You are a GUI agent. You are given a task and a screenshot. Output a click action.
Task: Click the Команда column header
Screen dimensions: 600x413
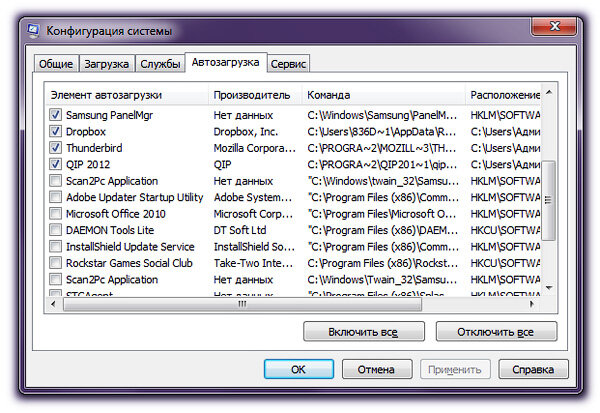pos(384,95)
